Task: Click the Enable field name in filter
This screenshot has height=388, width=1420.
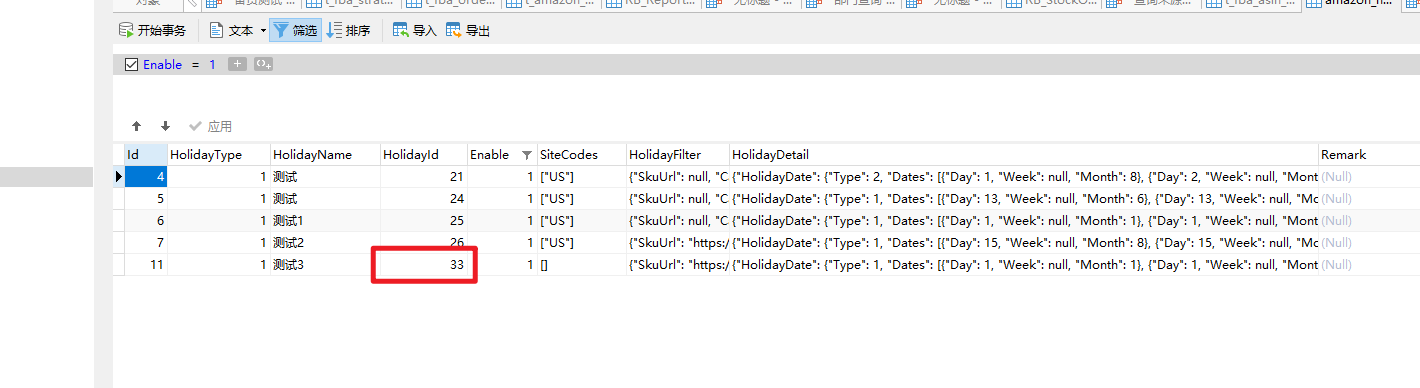Action: pos(163,64)
